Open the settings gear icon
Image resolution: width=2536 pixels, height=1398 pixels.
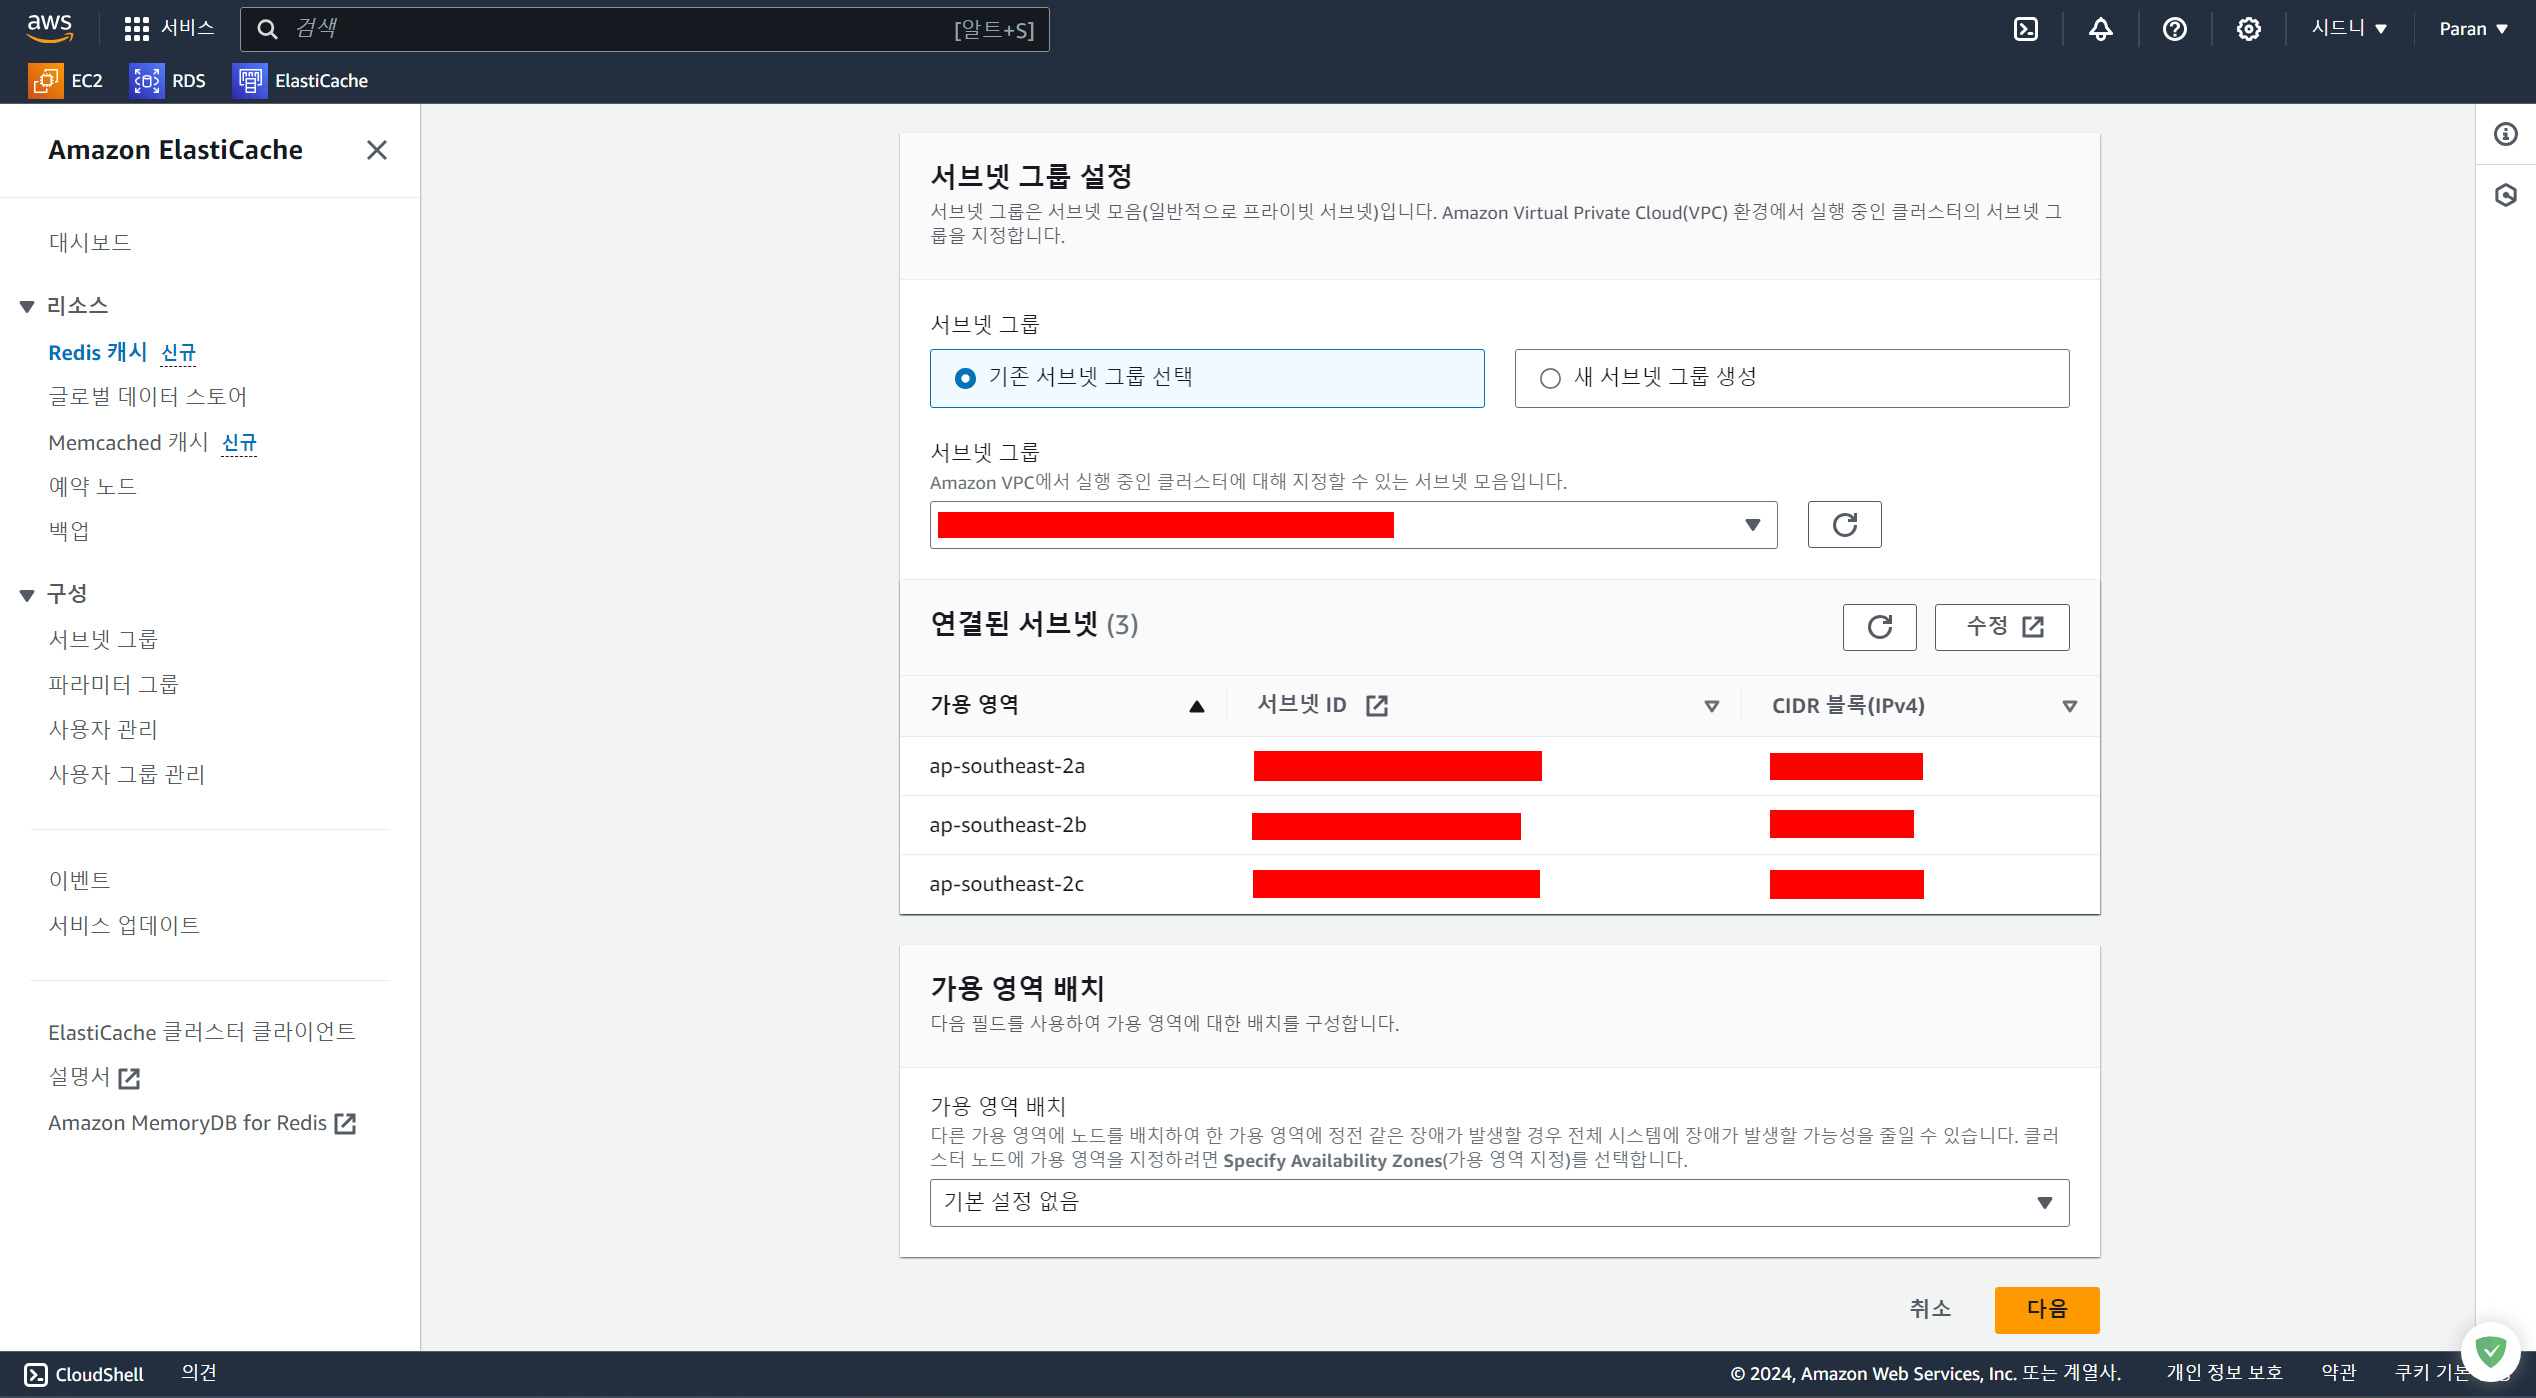(x=2248, y=29)
